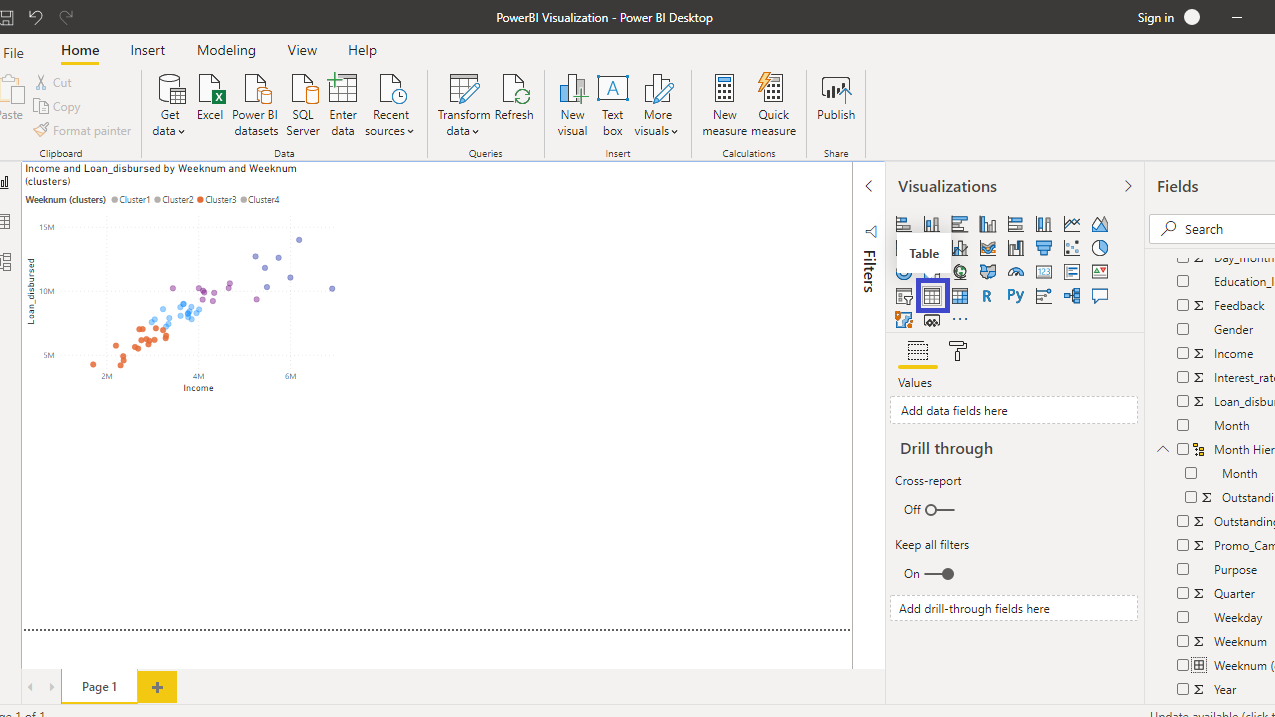Pick the Multi-row card visualization
1275x717 pixels.
1072,272
